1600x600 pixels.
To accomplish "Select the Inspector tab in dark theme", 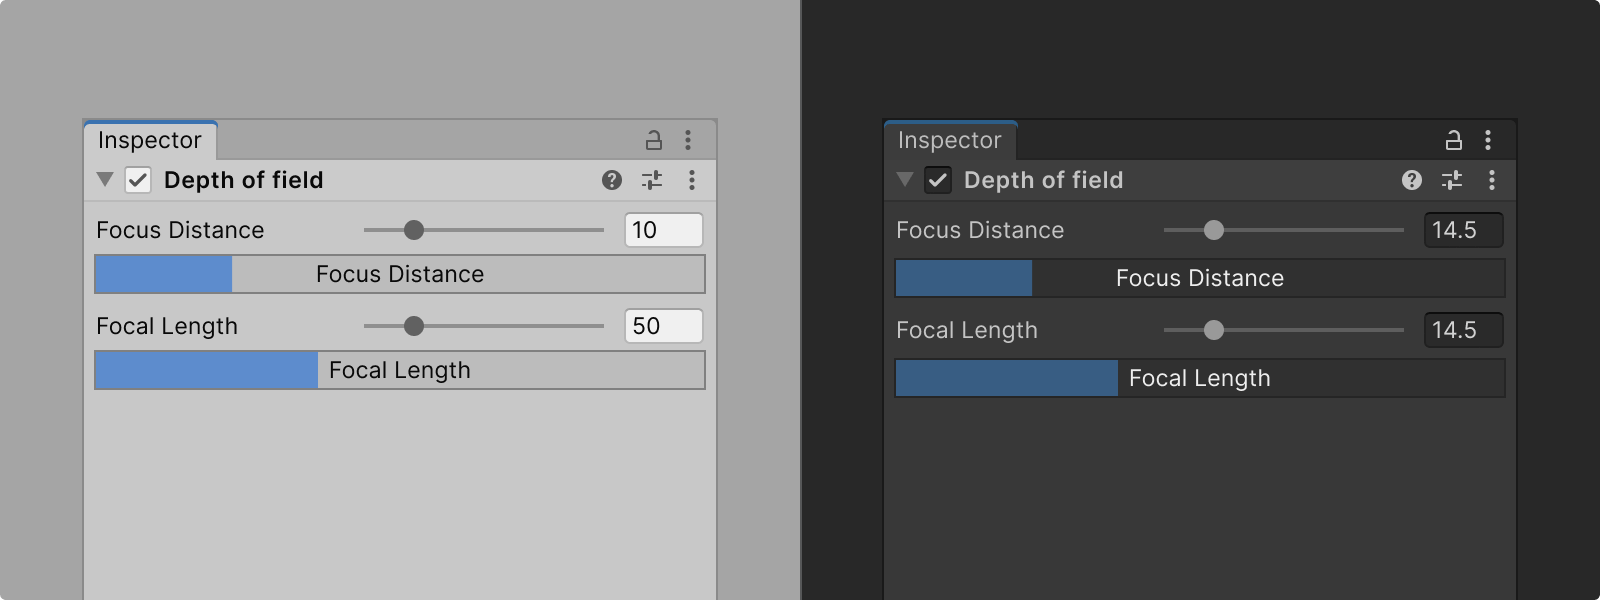I will (950, 140).
